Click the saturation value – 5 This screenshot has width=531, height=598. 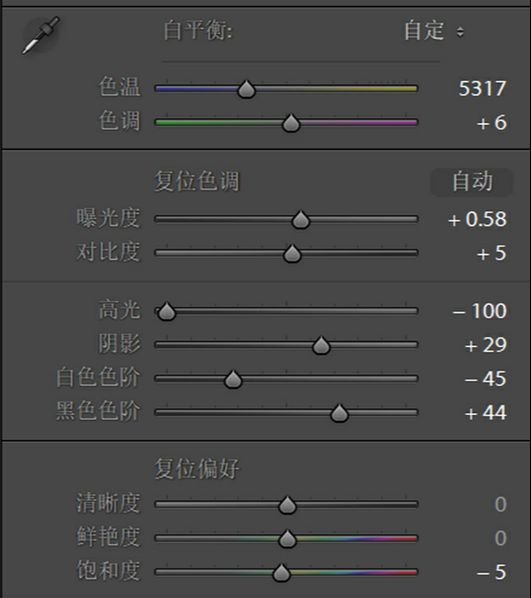(492, 572)
